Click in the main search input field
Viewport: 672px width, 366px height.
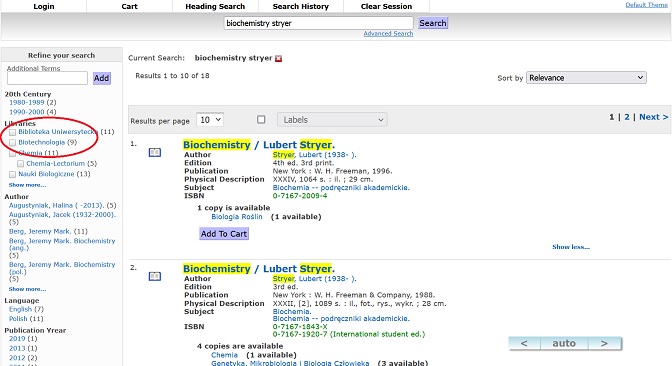pos(318,23)
